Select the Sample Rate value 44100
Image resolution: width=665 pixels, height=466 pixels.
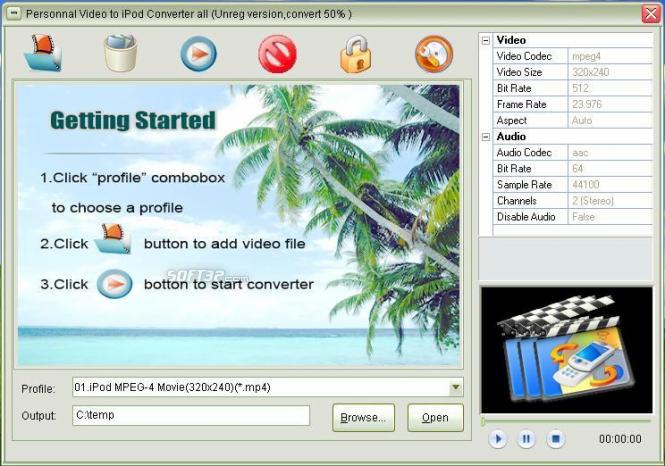(x=610, y=185)
